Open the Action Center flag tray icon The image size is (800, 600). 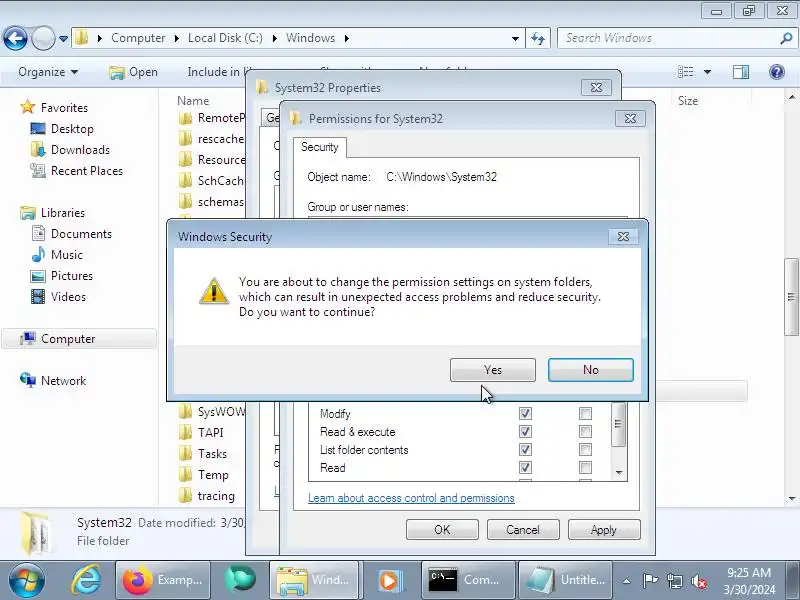tap(649, 581)
